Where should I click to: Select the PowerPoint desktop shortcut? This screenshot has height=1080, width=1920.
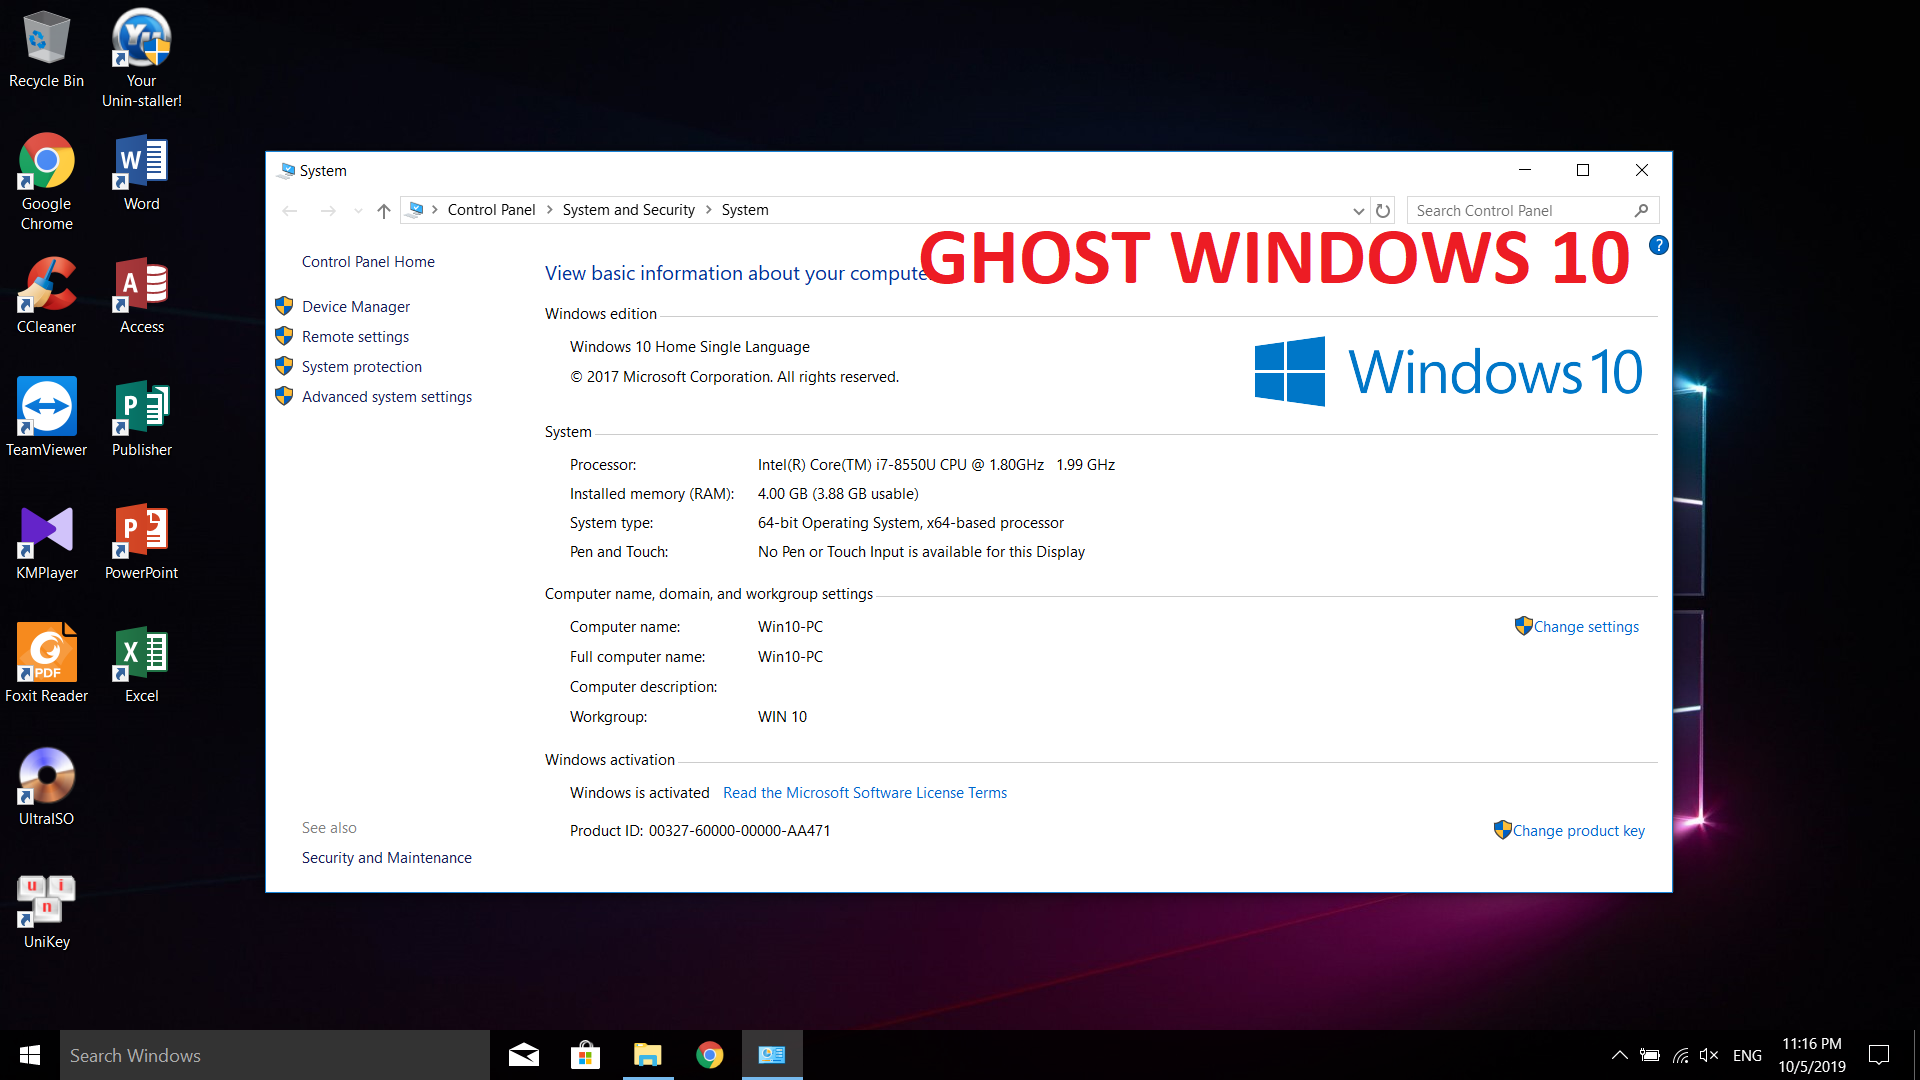click(141, 542)
